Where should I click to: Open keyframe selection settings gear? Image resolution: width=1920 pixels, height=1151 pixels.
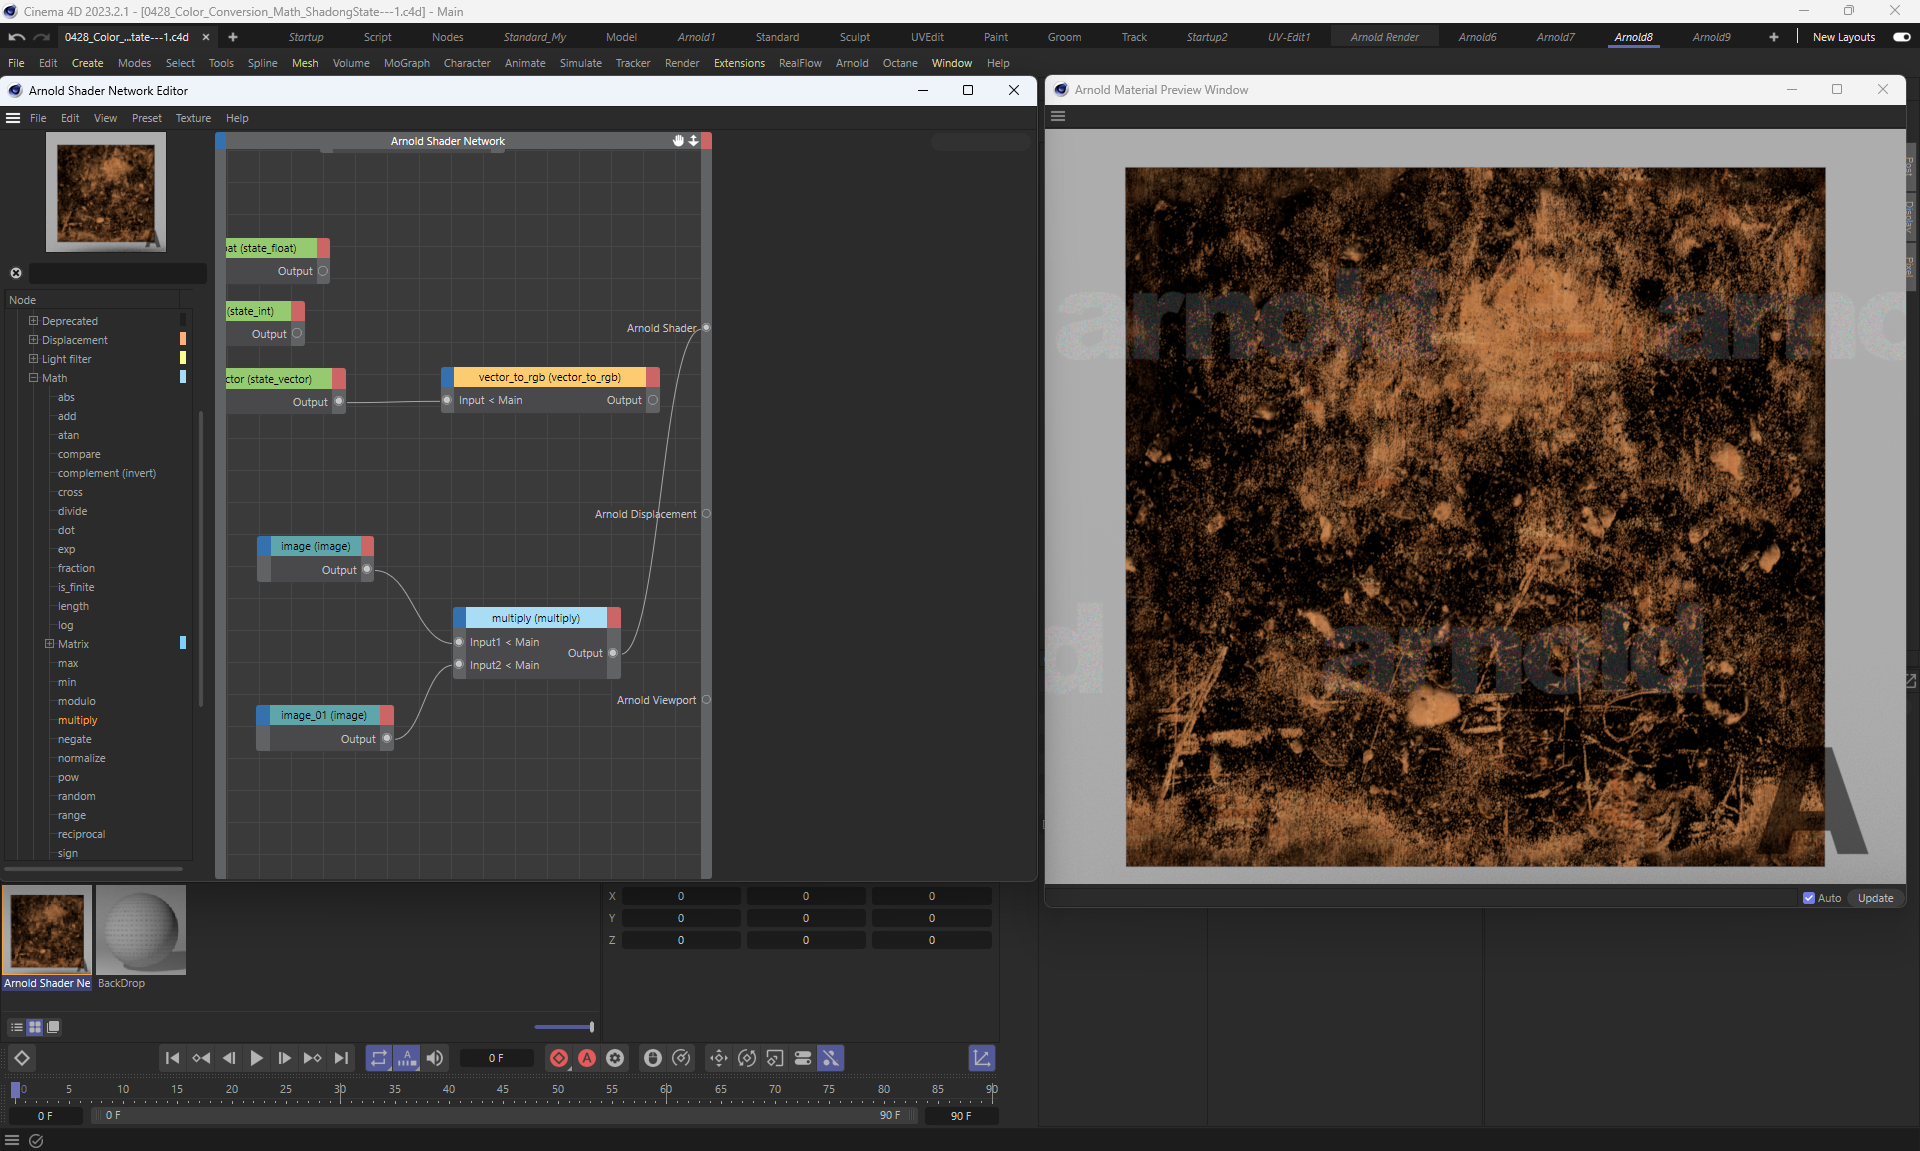615,1058
